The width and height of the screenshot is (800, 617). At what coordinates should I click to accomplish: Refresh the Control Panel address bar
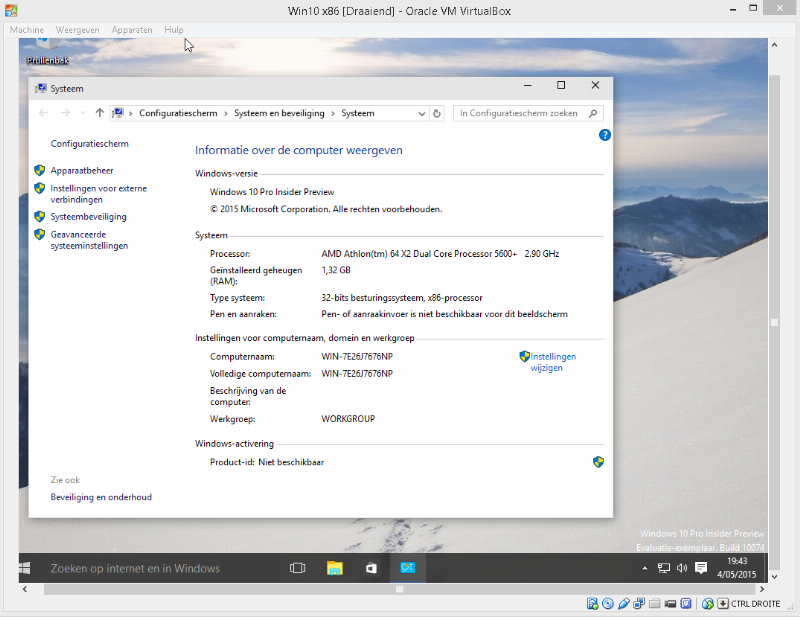coord(437,114)
